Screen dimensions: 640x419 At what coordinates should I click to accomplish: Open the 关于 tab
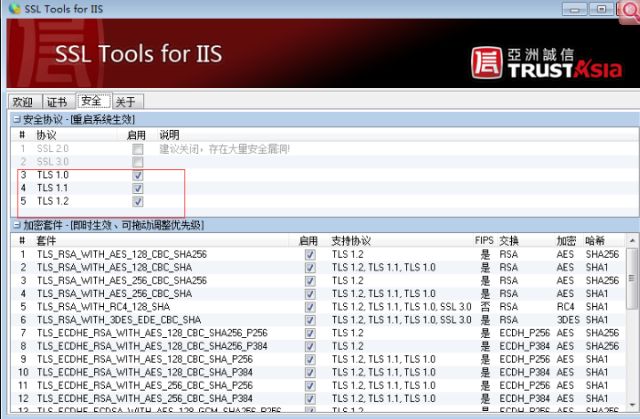tap(127, 102)
